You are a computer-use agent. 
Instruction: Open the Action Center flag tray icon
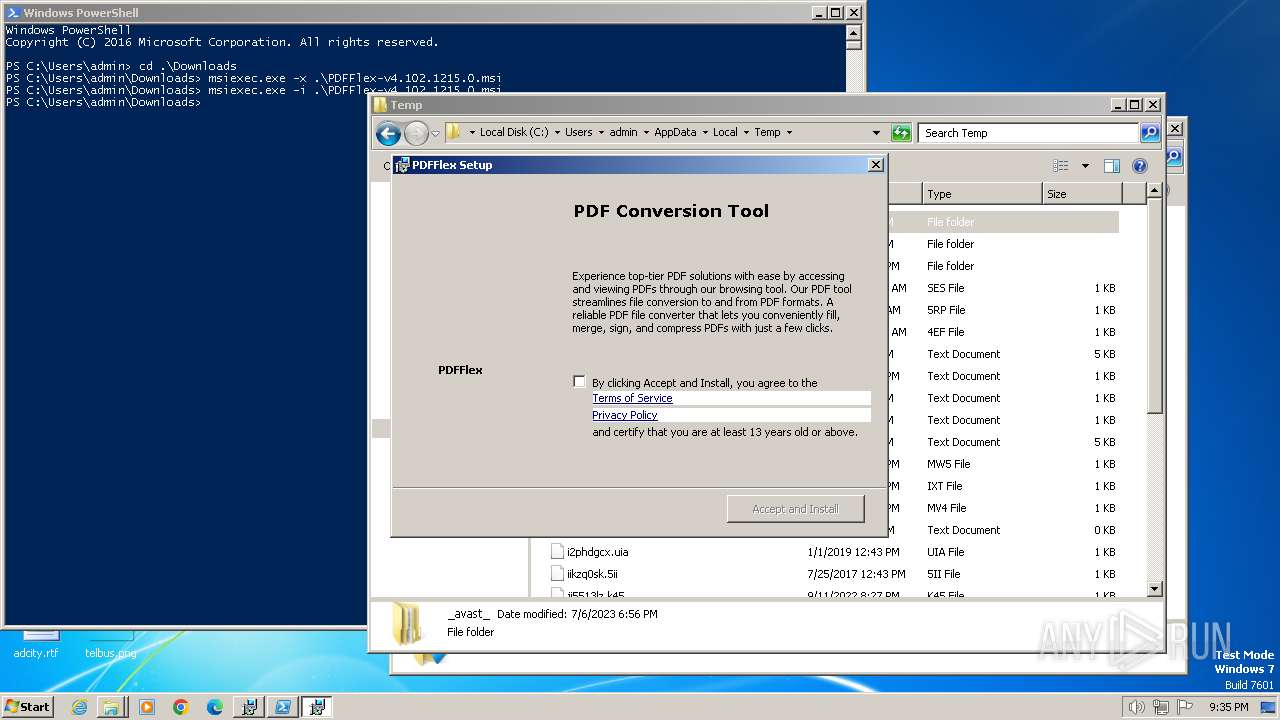[1185, 707]
